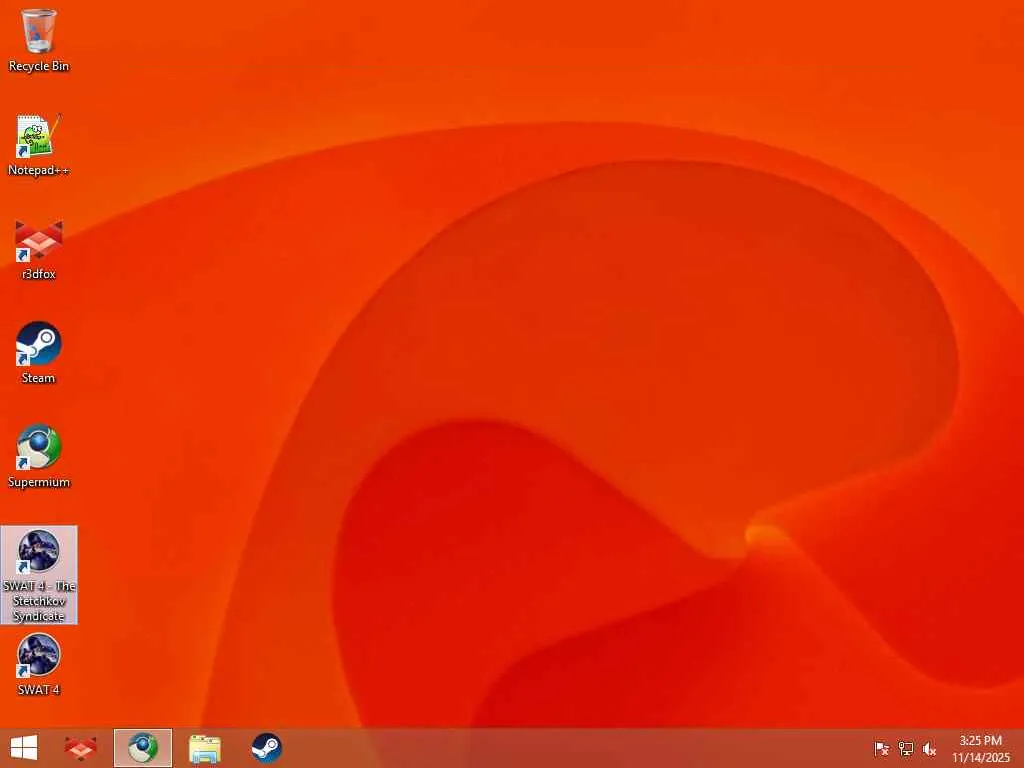Image resolution: width=1024 pixels, height=768 pixels.
Task: Open File Explorer from the taskbar
Action: pyautogui.click(x=204, y=748)
